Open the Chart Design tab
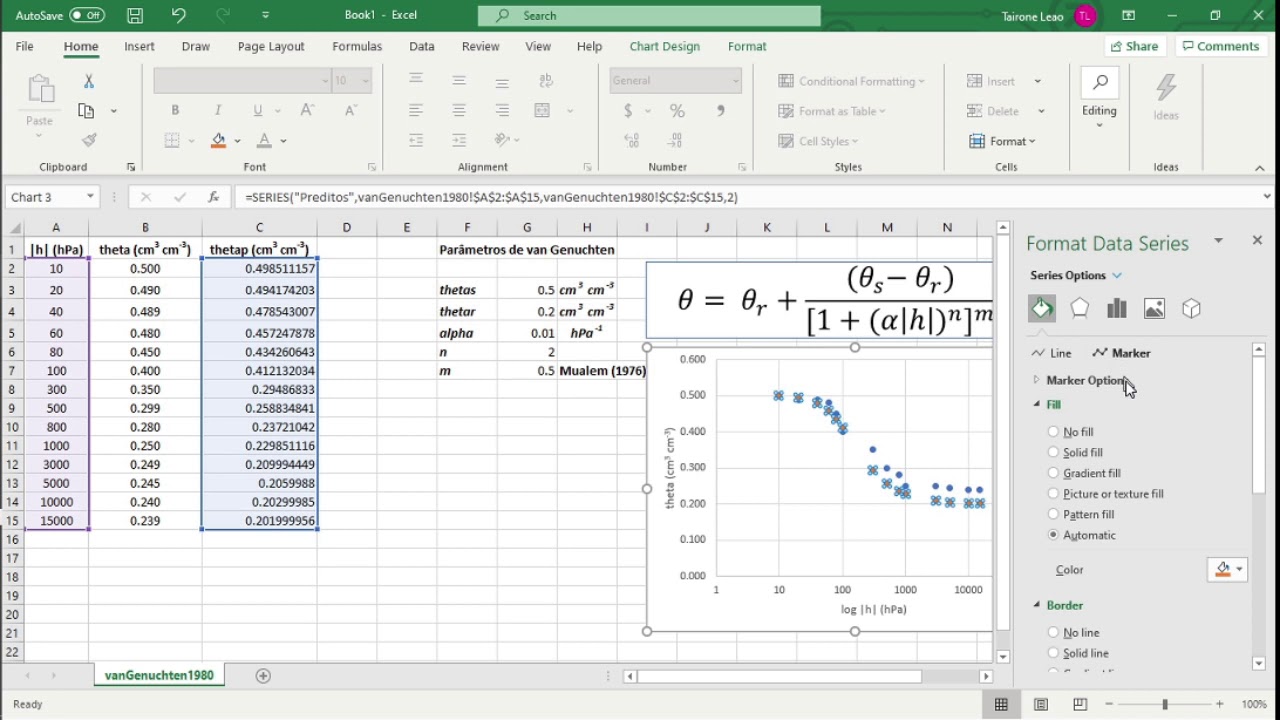The height and width of the screenshot is (720, 1280). [664, 46]
